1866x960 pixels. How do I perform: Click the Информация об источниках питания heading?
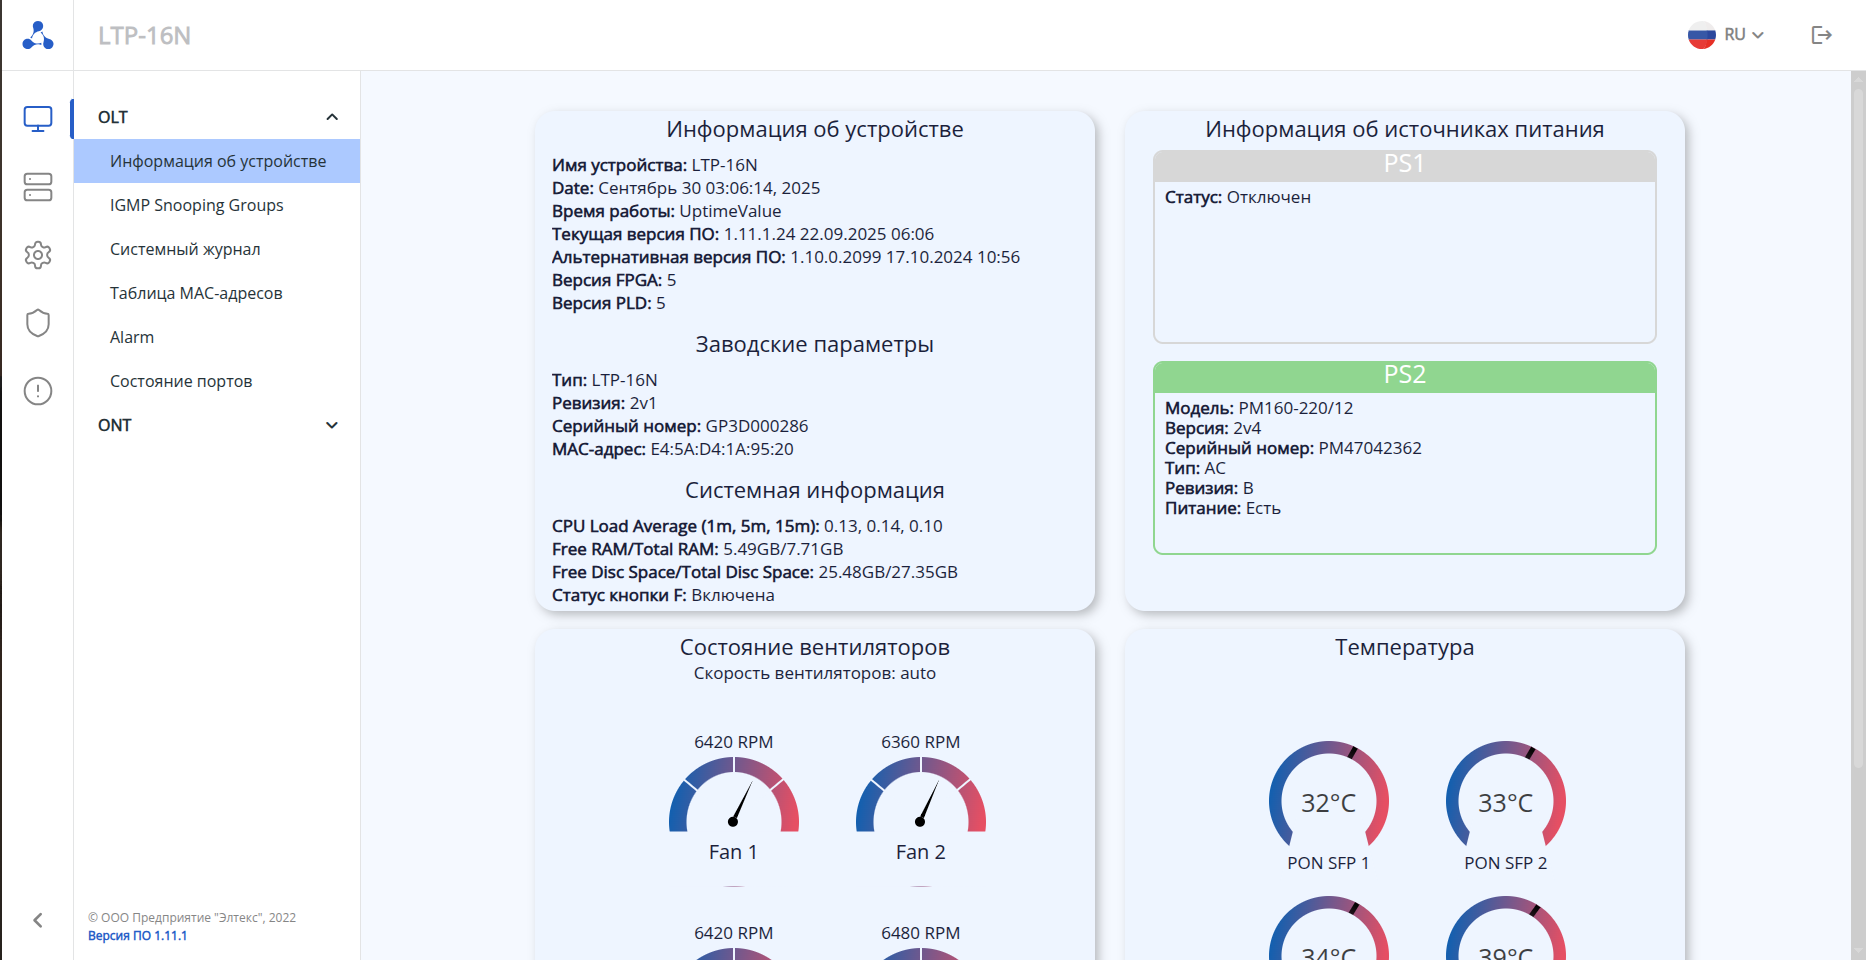coord(1405,130)
